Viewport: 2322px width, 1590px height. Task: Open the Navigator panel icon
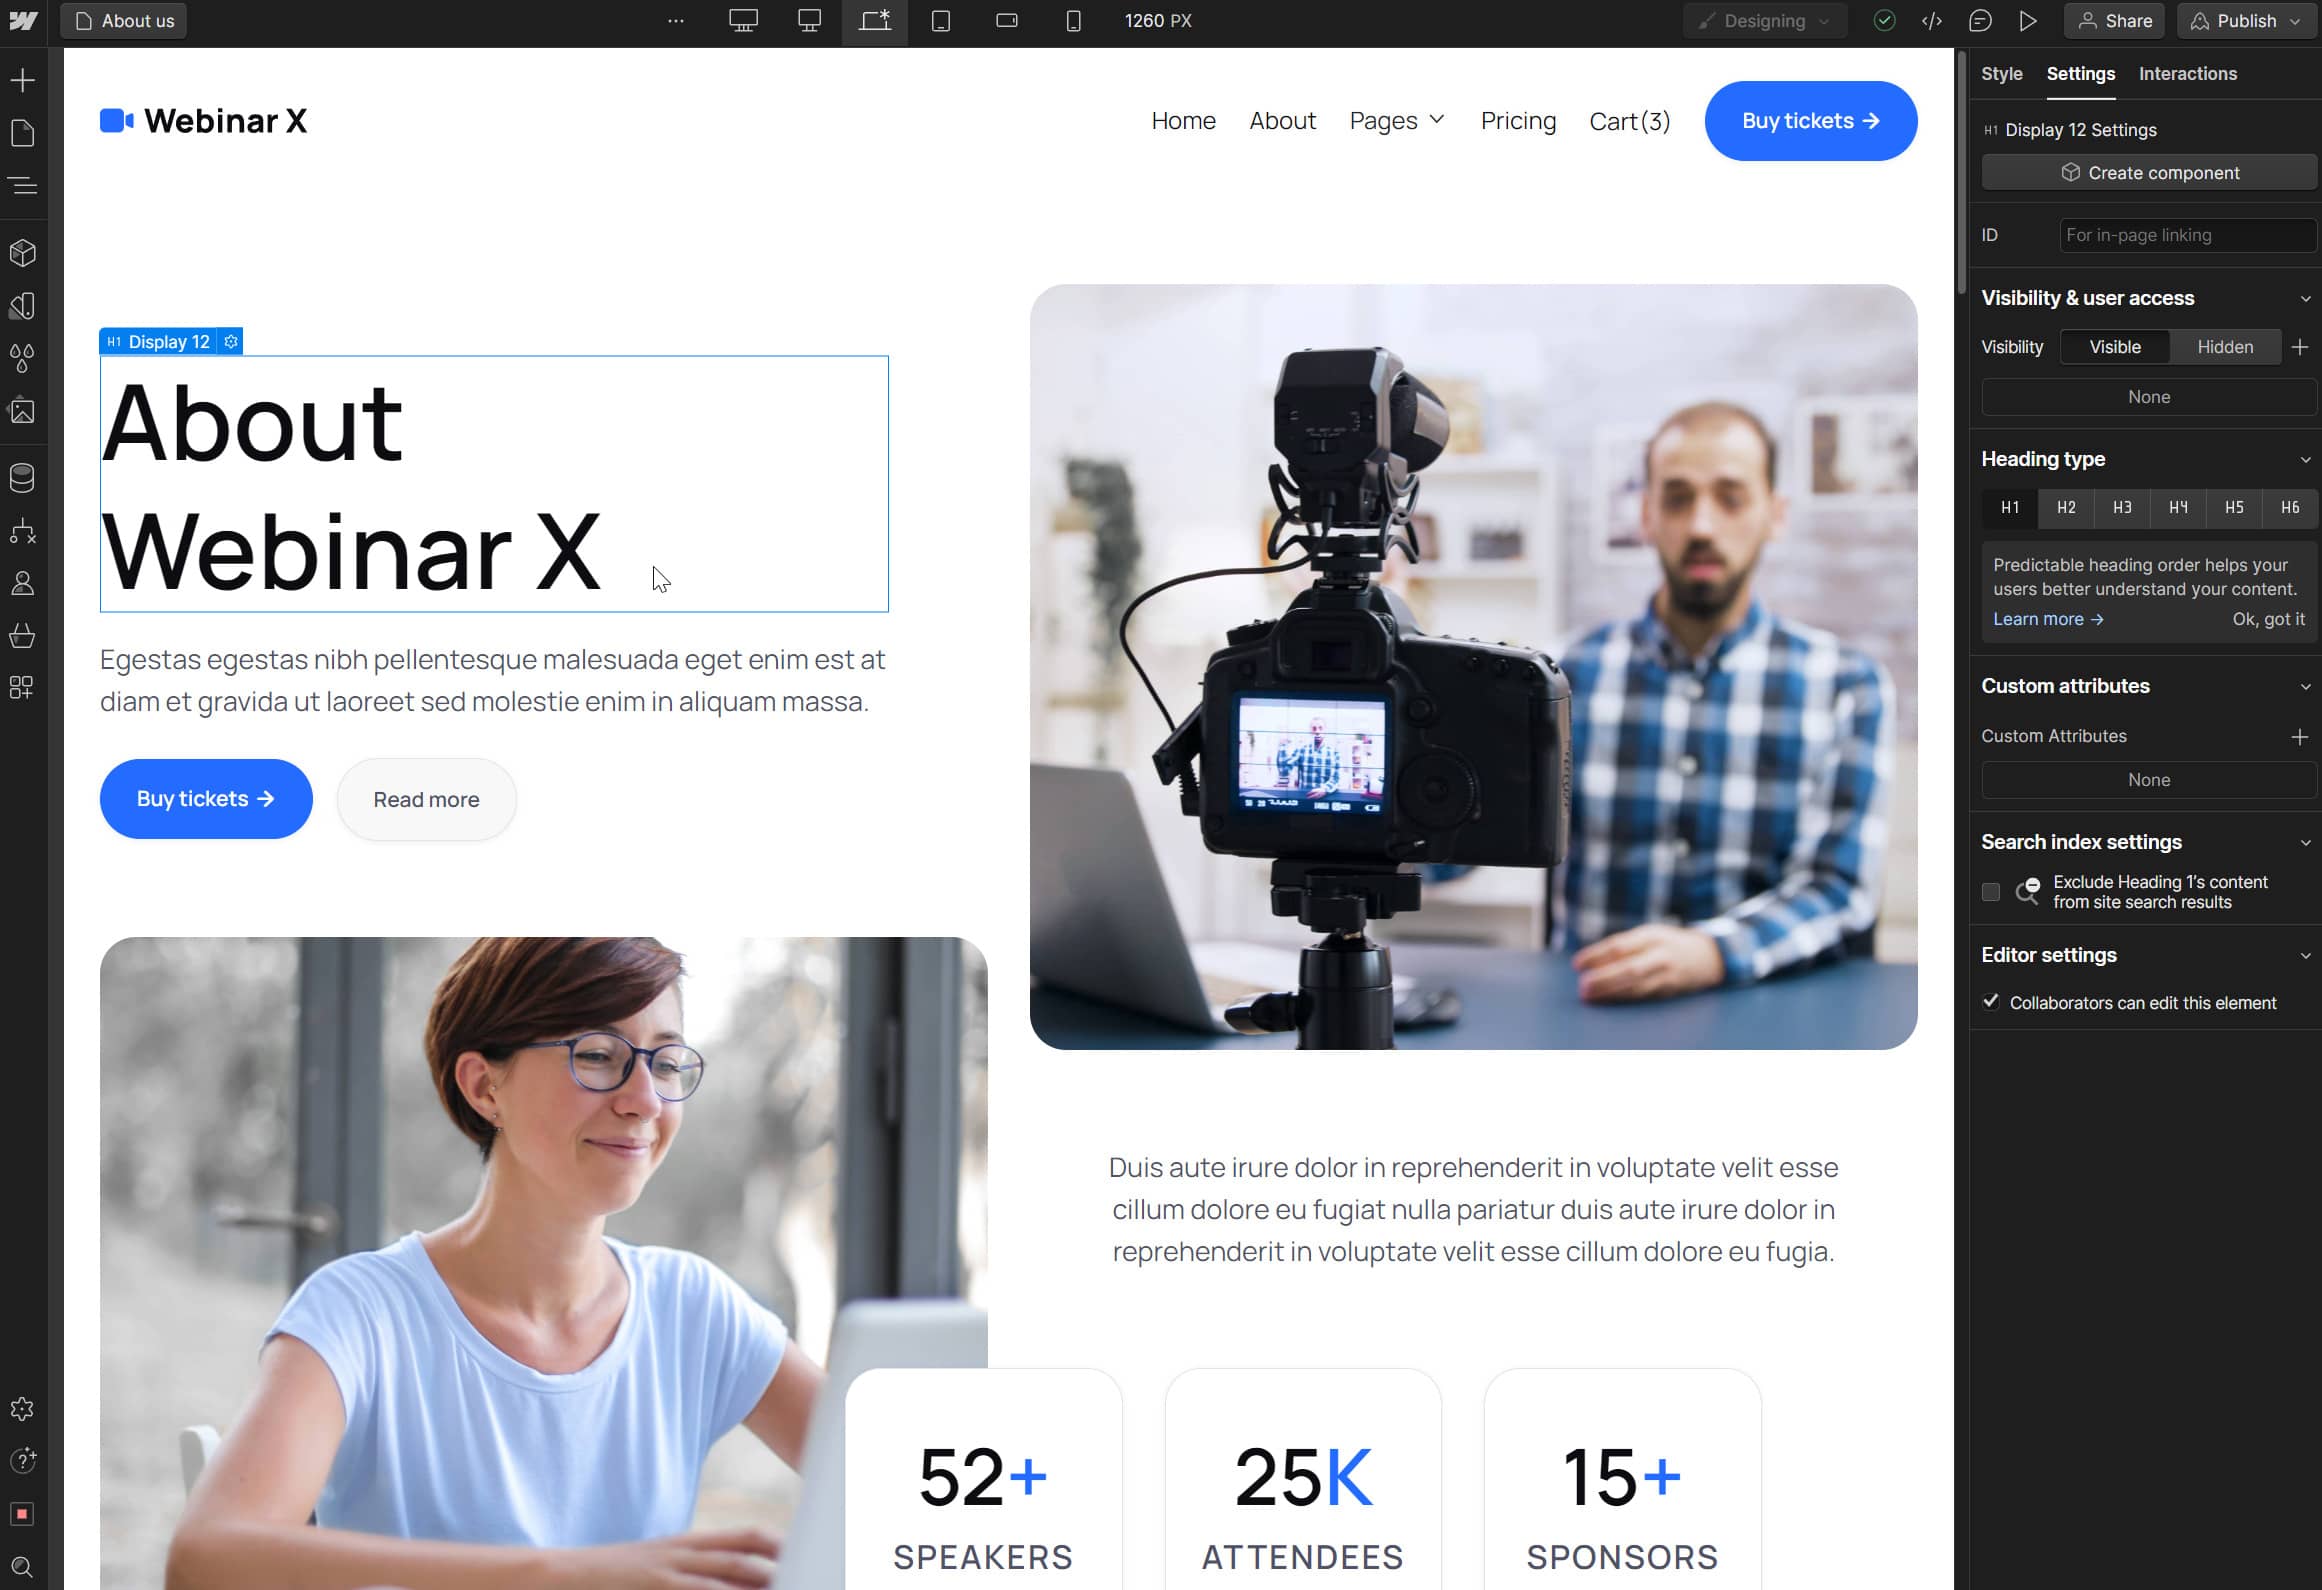click(22, 185)
